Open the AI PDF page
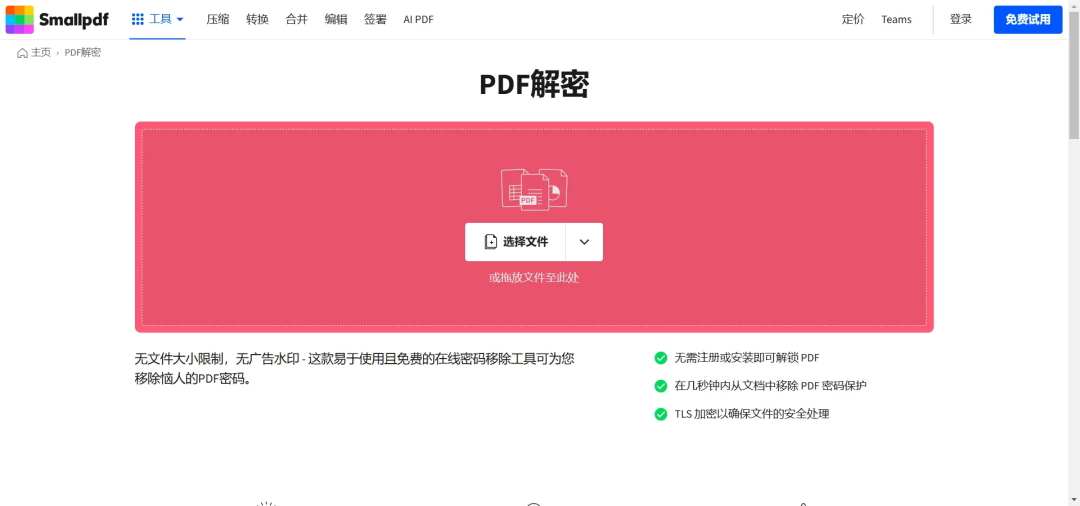Screen dimensions: 1080x506 click(418, 19)
